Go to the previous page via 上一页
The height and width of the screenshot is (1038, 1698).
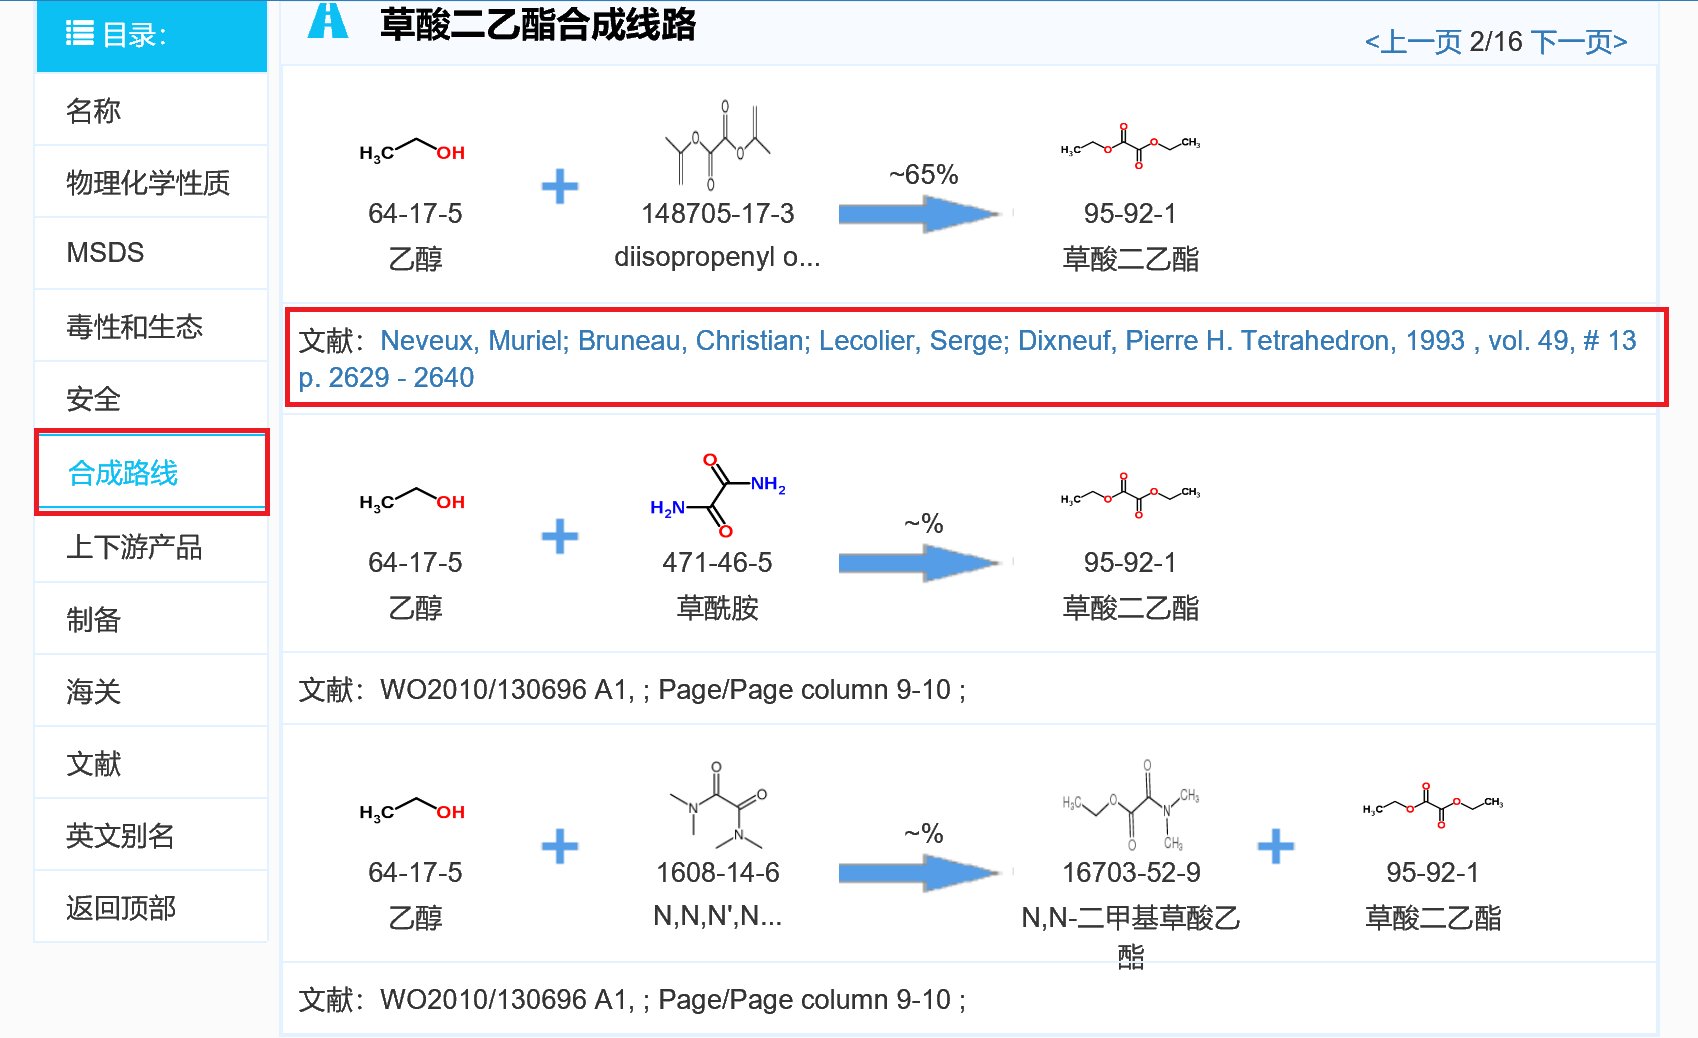pos(1417,42)
